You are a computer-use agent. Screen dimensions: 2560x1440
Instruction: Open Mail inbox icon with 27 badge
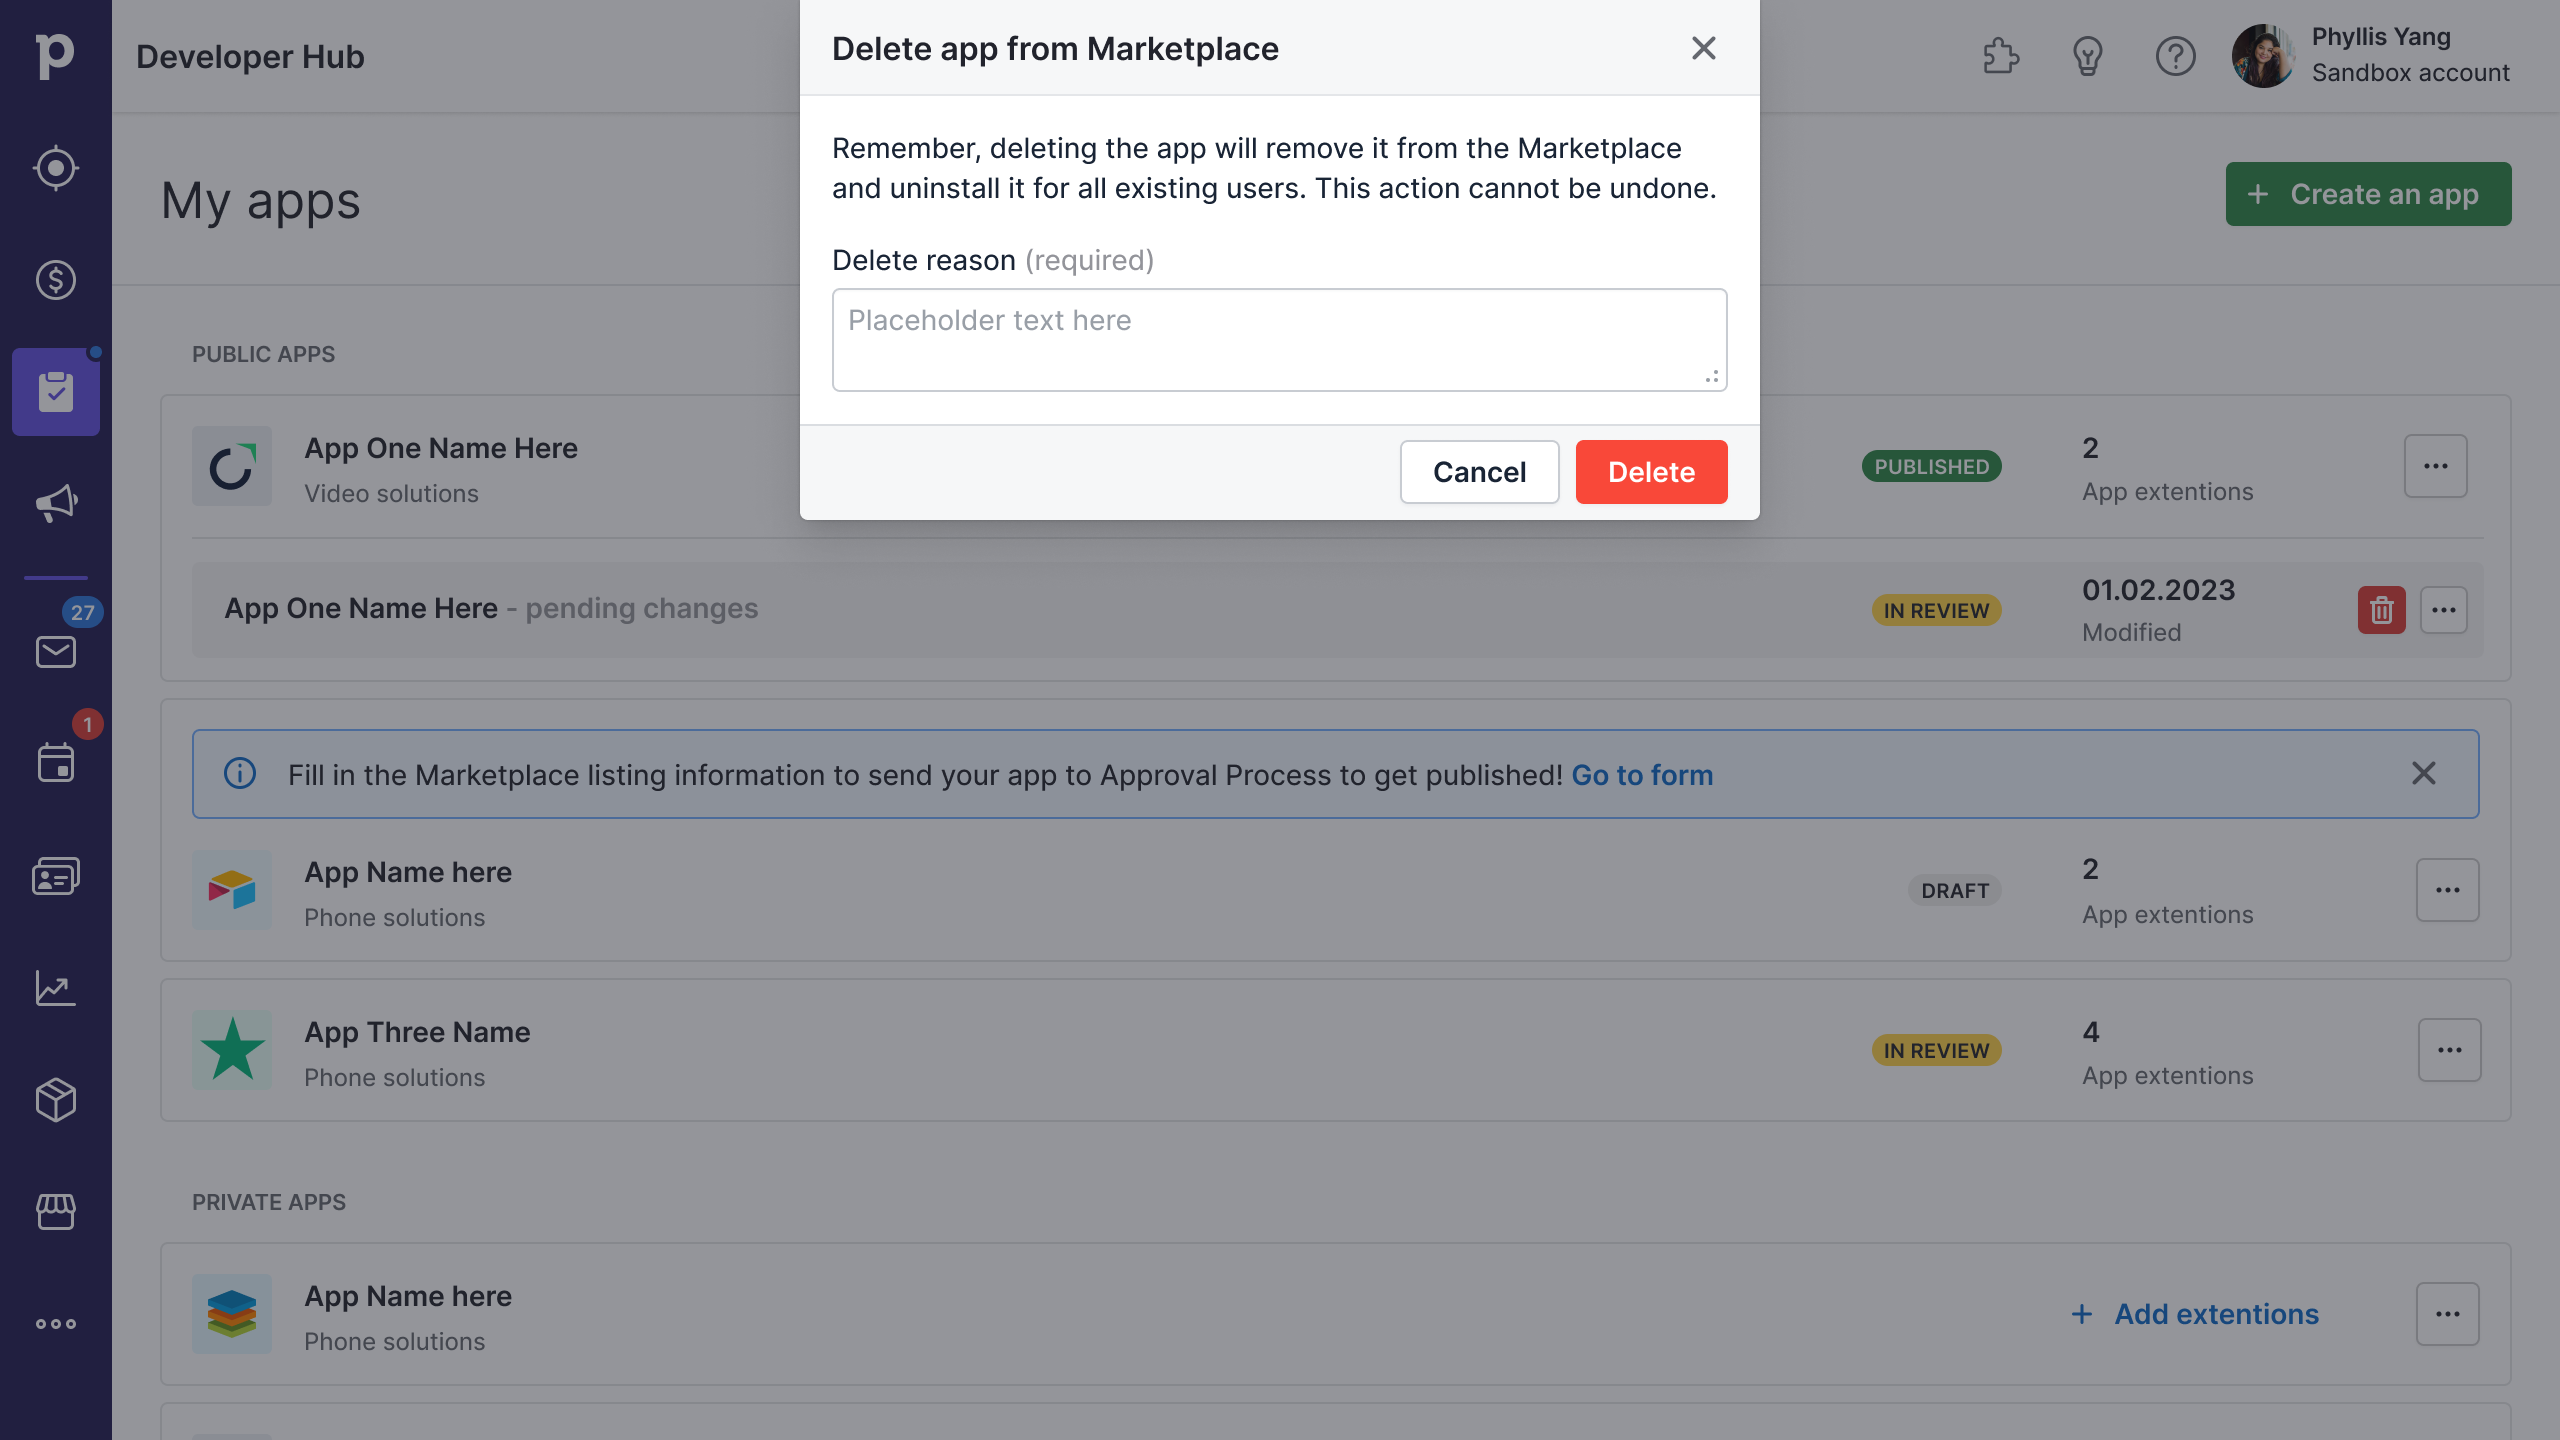(56, 651)
